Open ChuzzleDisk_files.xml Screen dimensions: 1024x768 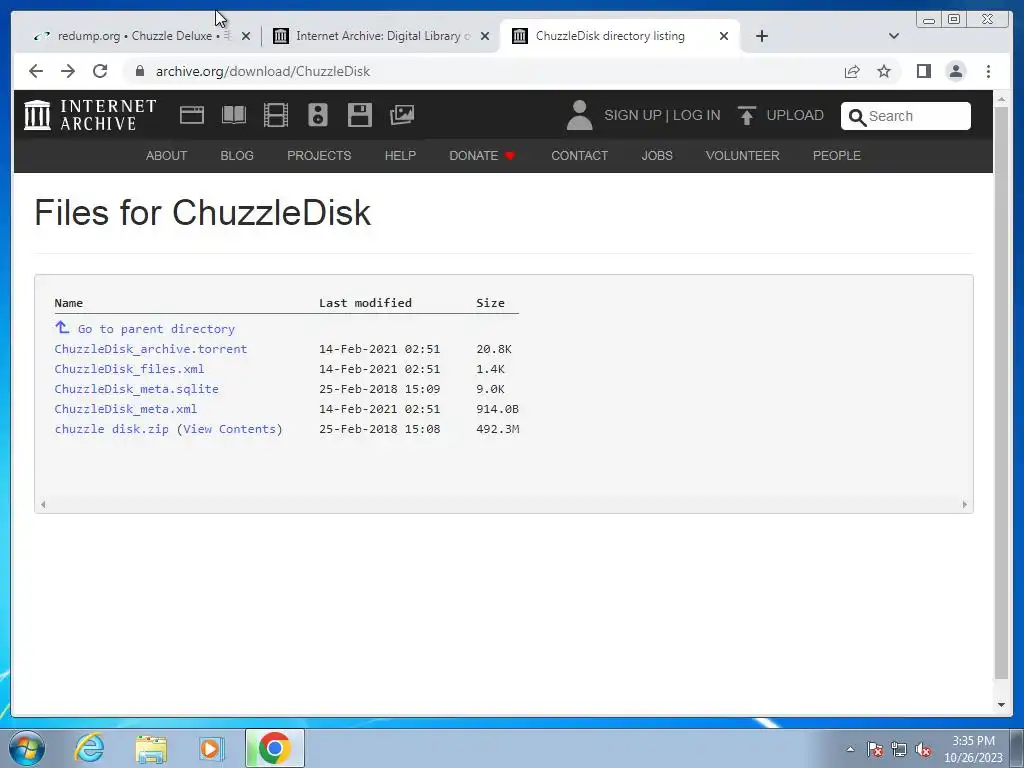click(129, 369)
